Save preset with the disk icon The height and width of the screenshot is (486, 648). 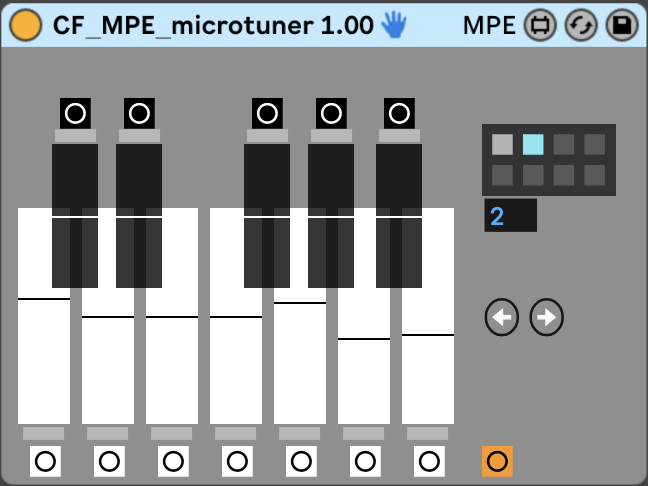click(621, 26)
